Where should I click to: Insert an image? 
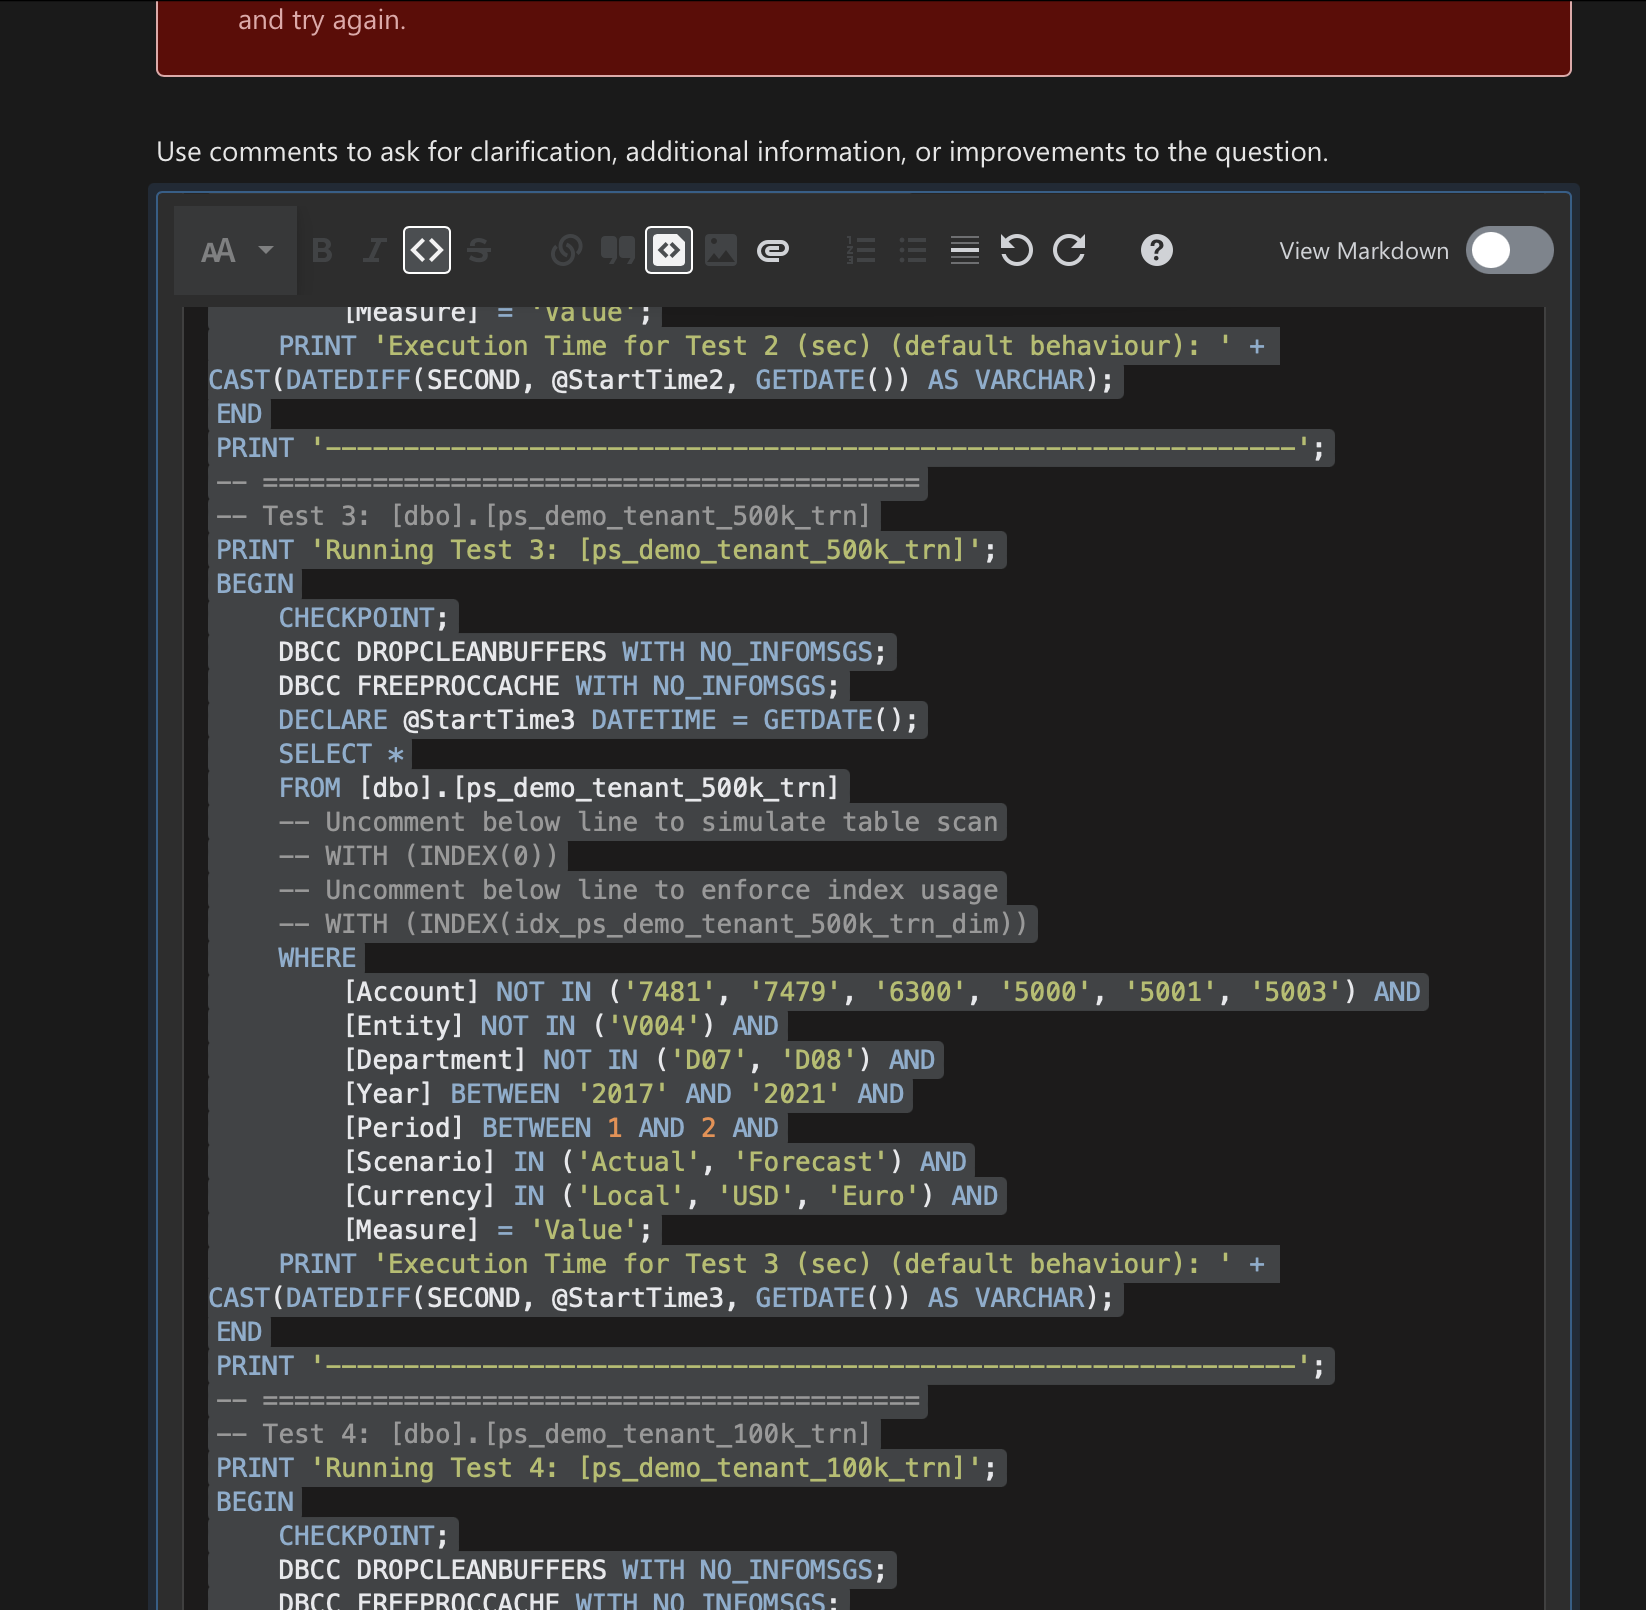tap(721, 250)
